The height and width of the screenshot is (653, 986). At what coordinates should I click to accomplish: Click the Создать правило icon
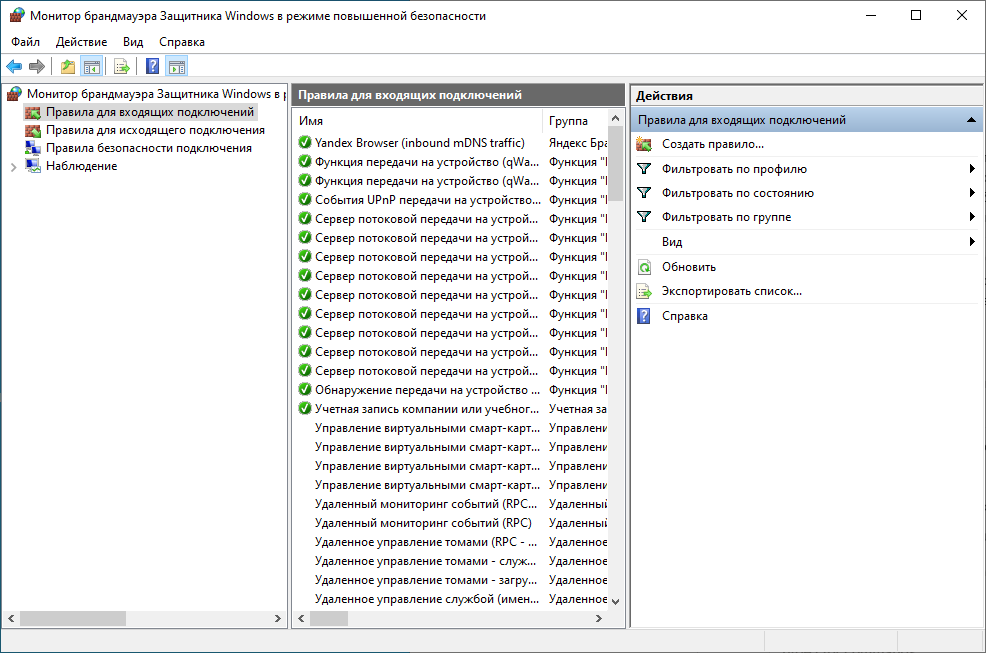coord(644,144)
